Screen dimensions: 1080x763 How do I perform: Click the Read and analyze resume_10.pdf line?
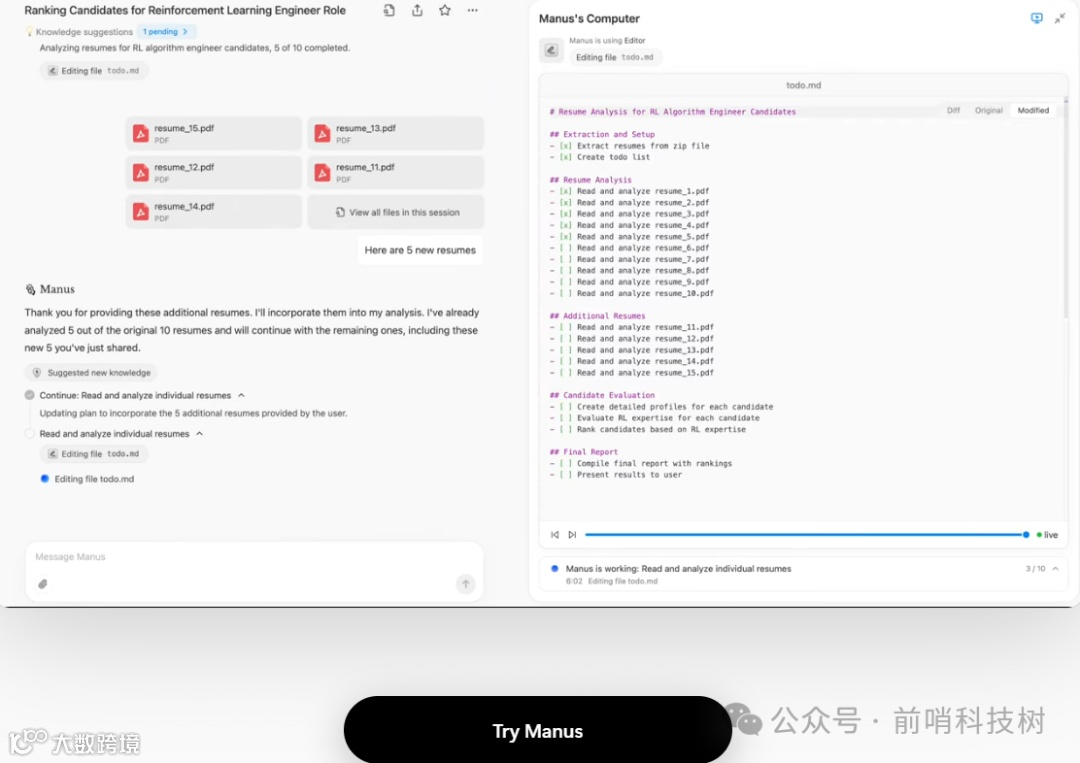[632, 293]
